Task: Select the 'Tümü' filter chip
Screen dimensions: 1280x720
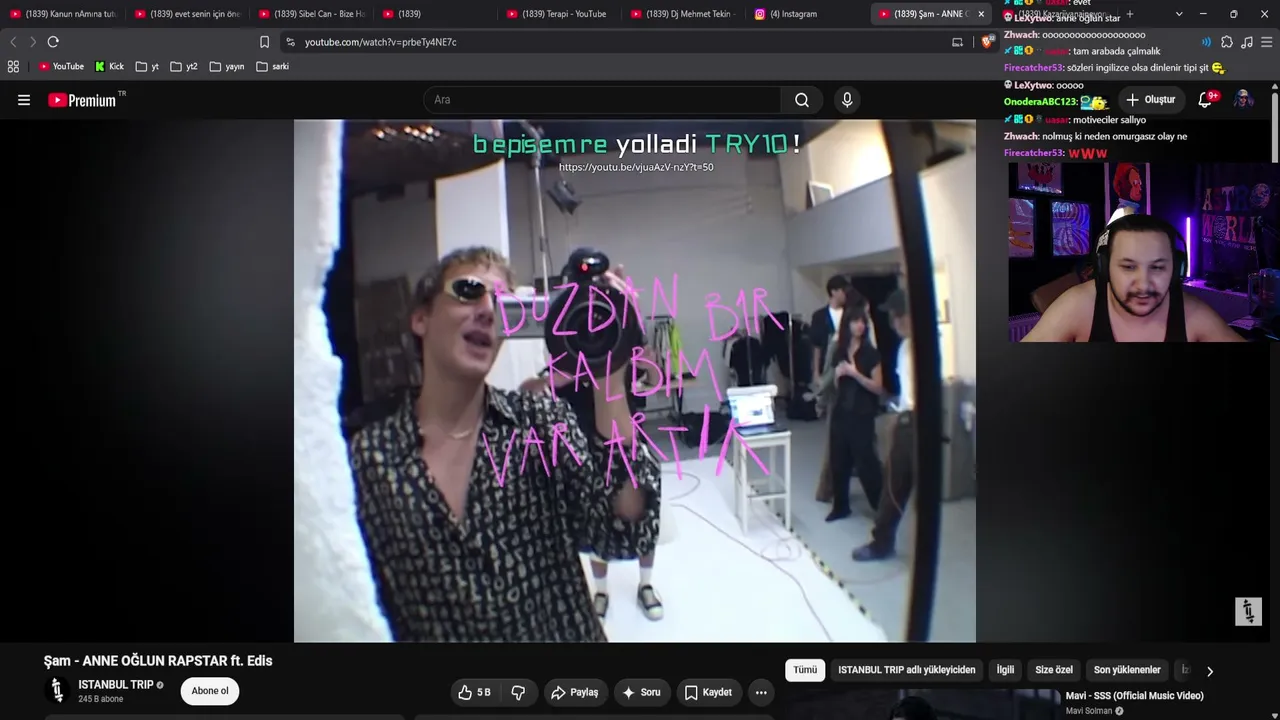Action: click(805, 670)
